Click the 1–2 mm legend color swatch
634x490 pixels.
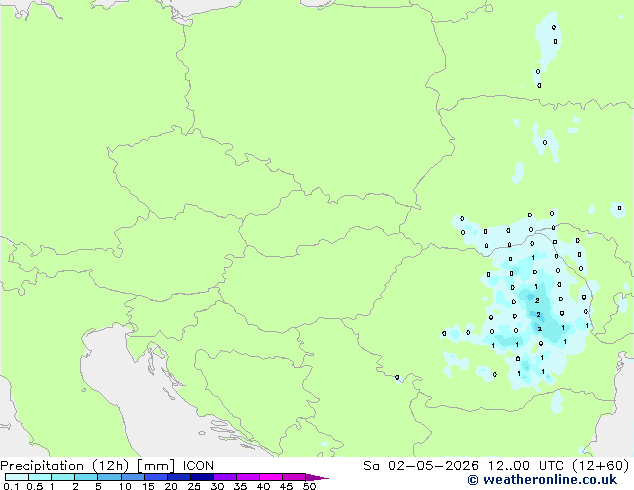click(x=63, y=477)
